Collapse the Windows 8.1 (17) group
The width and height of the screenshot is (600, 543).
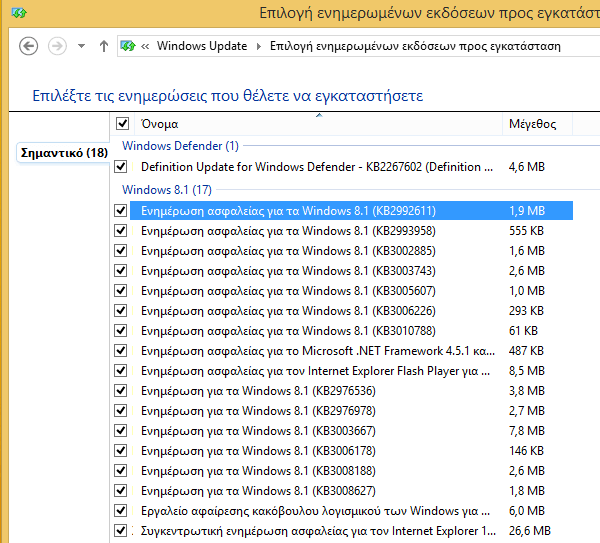pyautogui.click(x=167, y=190)
